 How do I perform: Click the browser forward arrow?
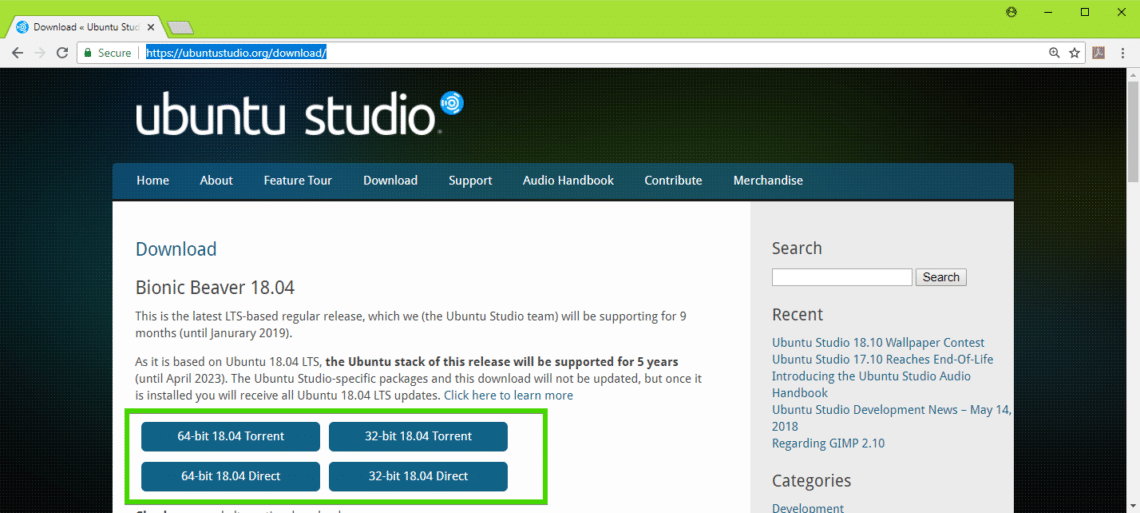click(40, 53)
